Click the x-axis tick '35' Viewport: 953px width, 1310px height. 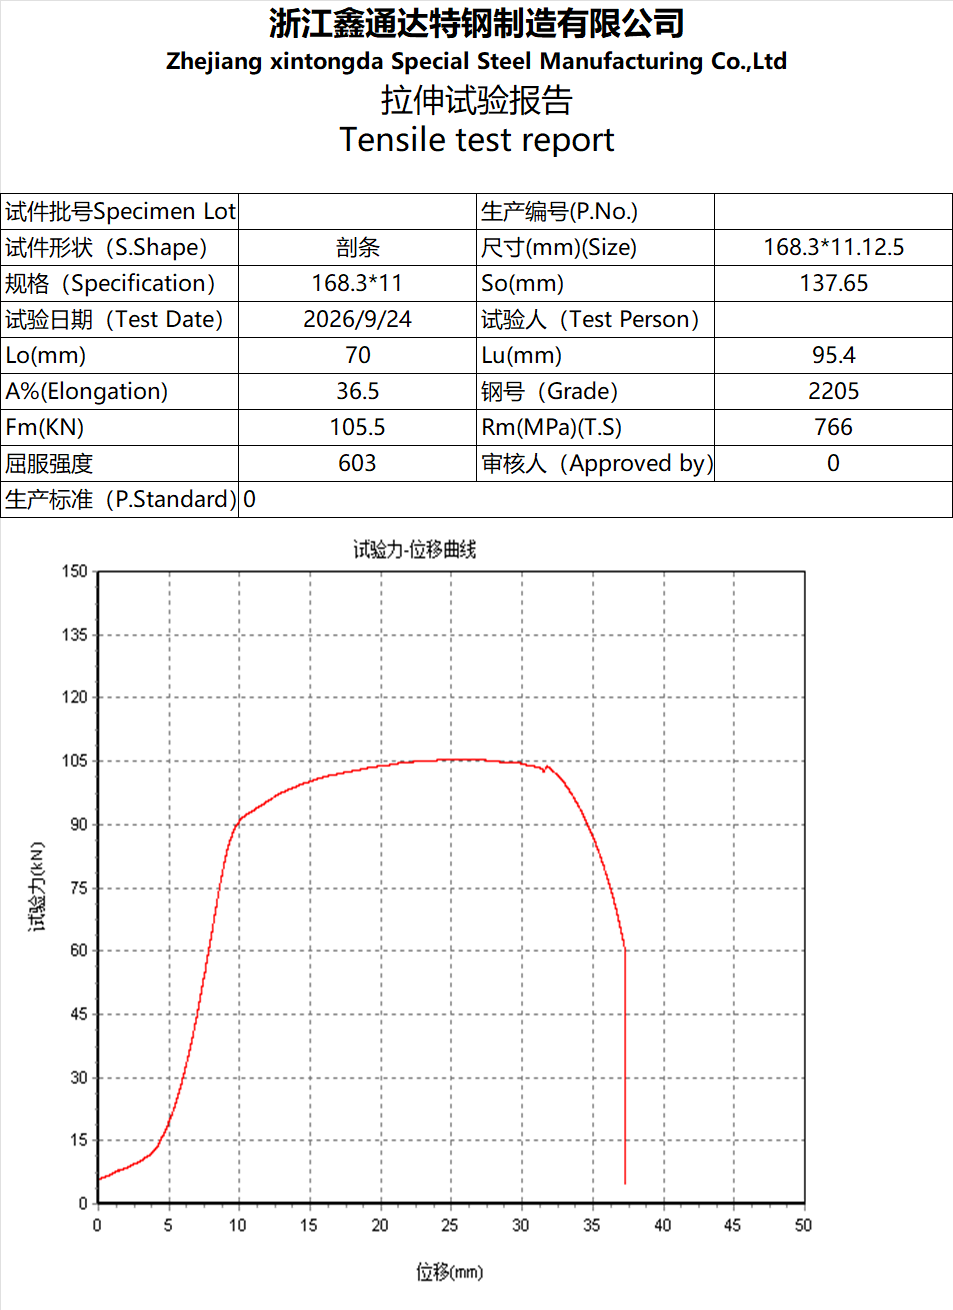point(592,1225)
